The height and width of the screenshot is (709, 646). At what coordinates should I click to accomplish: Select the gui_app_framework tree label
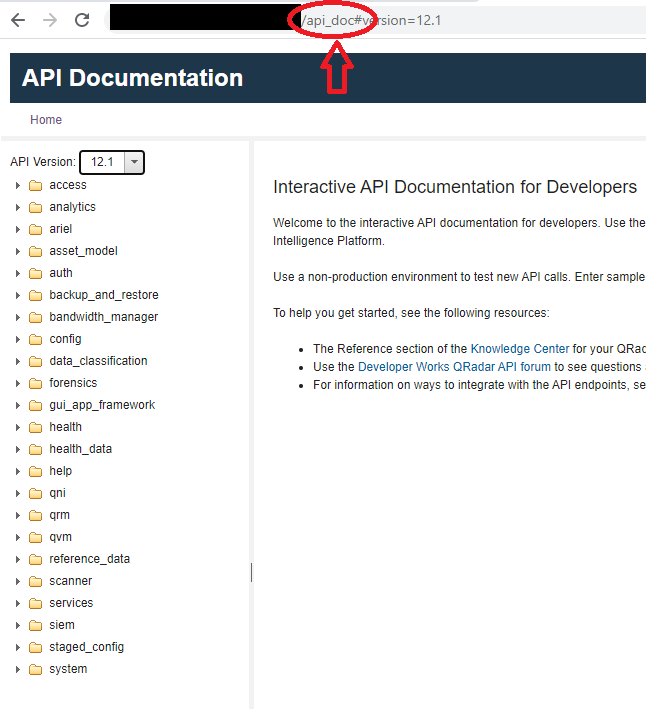pos(102,405)
